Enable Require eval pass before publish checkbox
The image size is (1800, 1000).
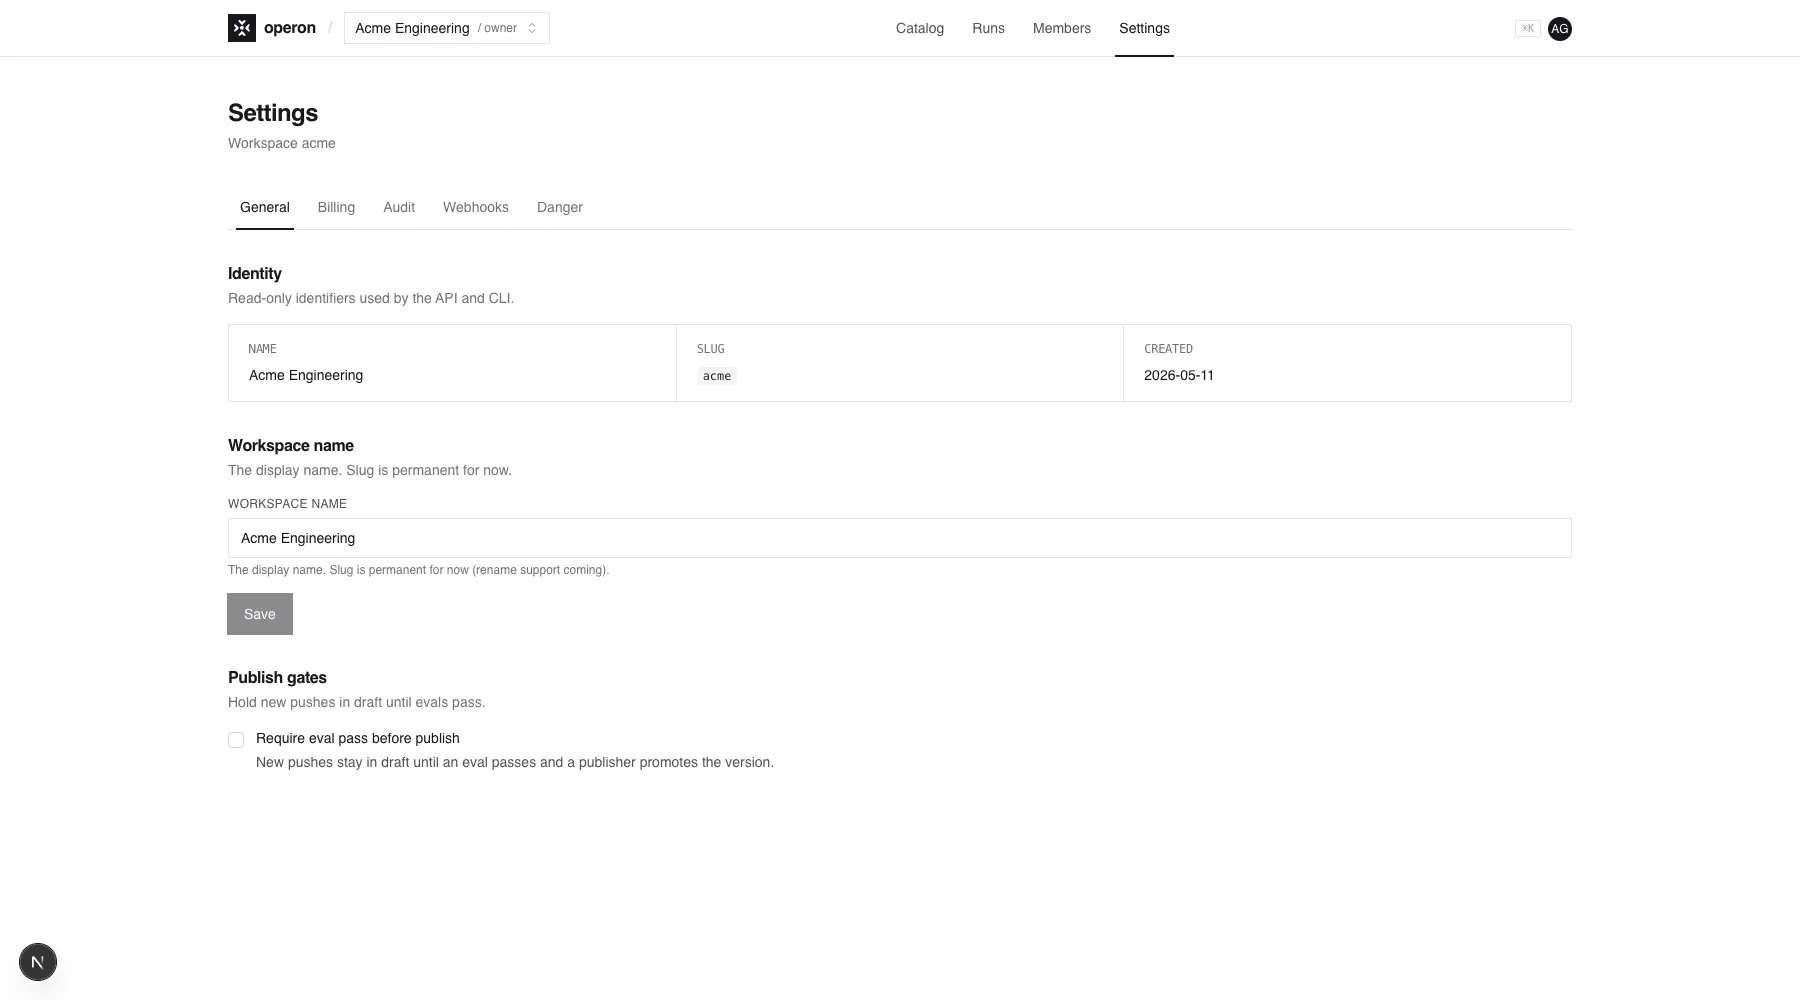(x=236, y=740)
